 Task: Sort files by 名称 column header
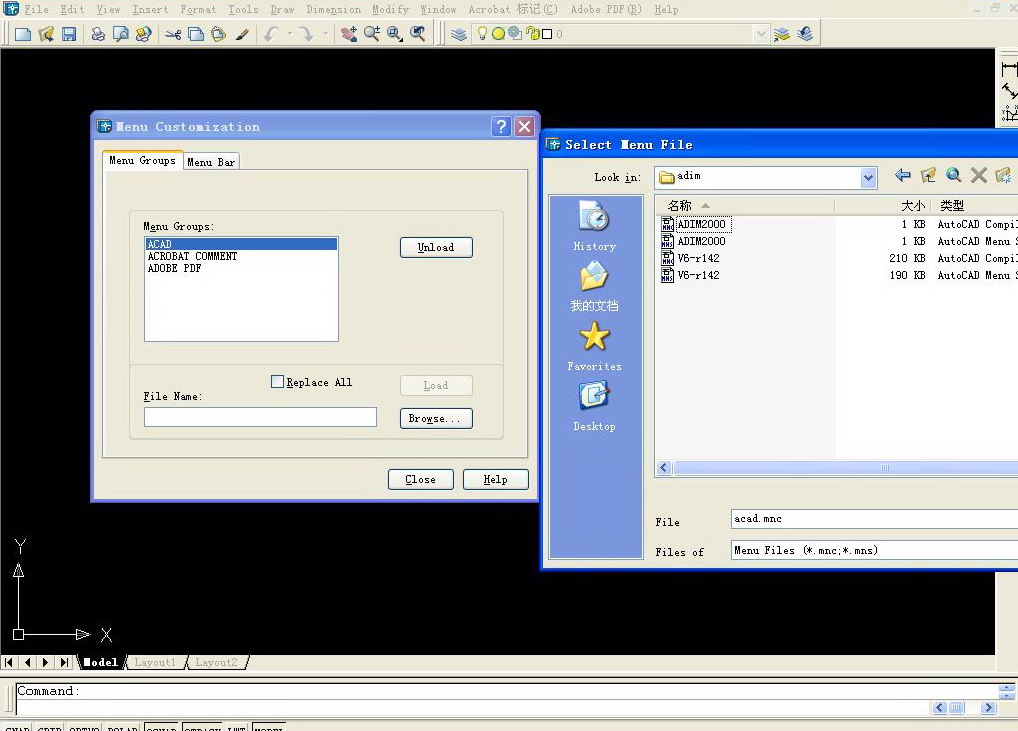[x=745, y=206]
